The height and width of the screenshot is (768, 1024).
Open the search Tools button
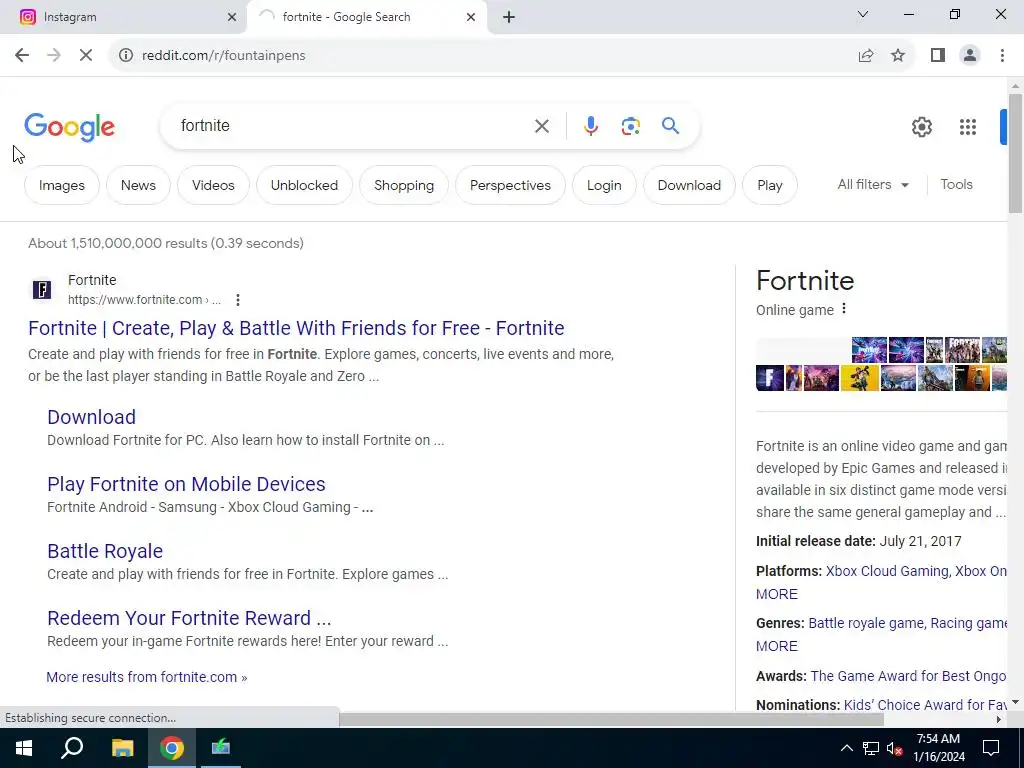956,185
